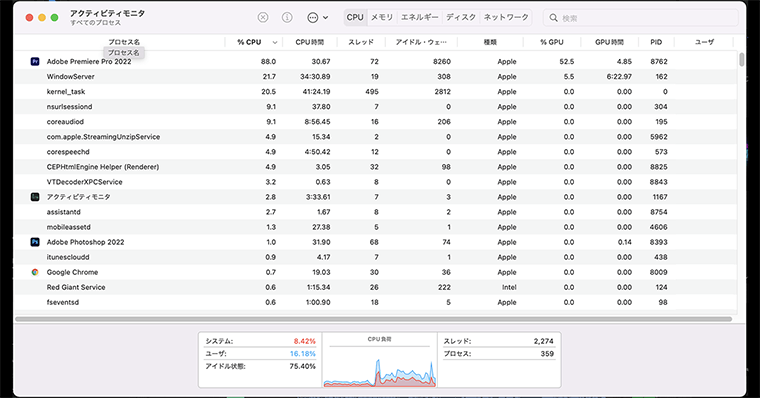Click the プロセス count 359
This screenshot has width=760, height=398.
coord(547,354)
